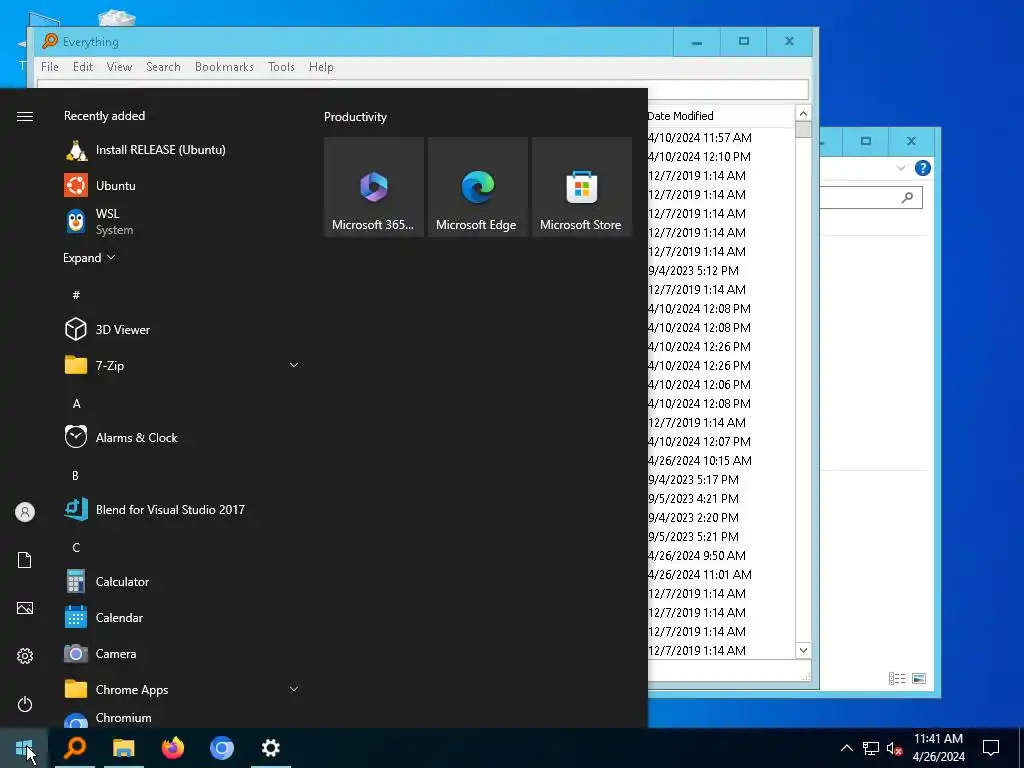Open the Microsoft Store tile
Image resolution: width=1024 pixels, height=768 pixels.
point(582,187)
